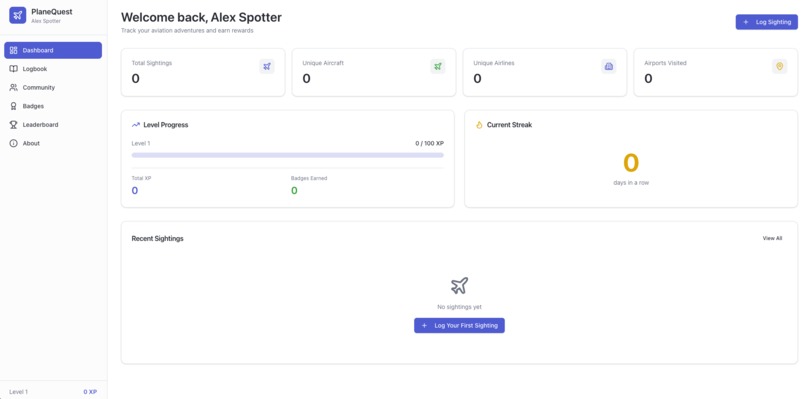Click the 0 / 100 XP text

tap(429, 143)
